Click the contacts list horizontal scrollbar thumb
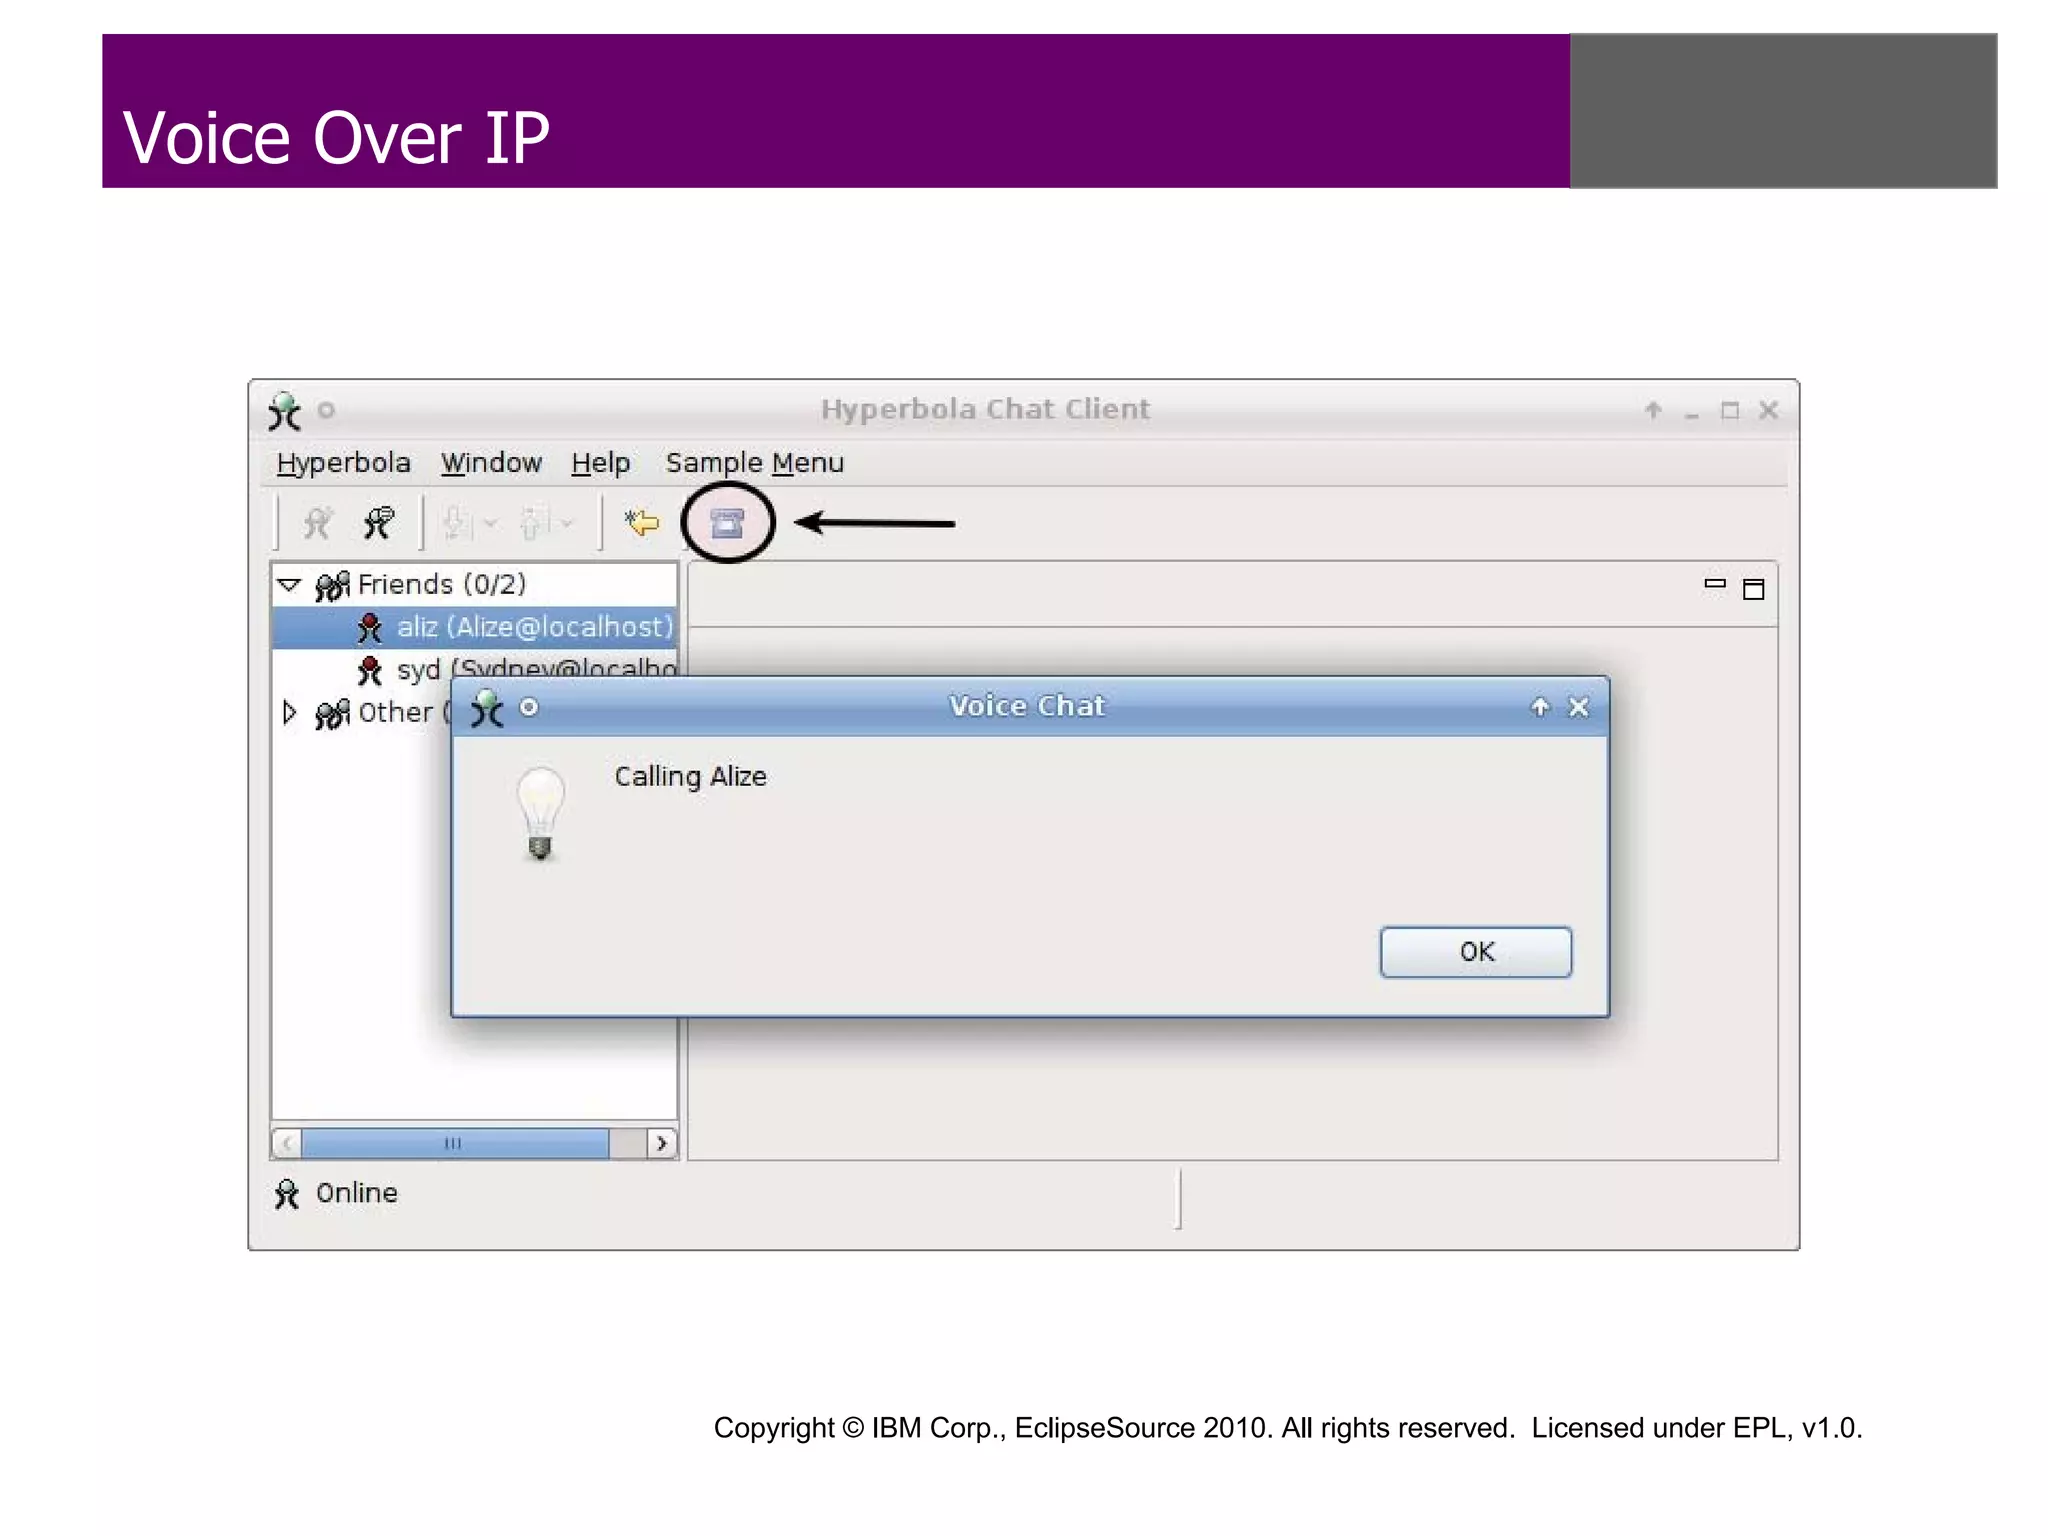 point(455,1143)
